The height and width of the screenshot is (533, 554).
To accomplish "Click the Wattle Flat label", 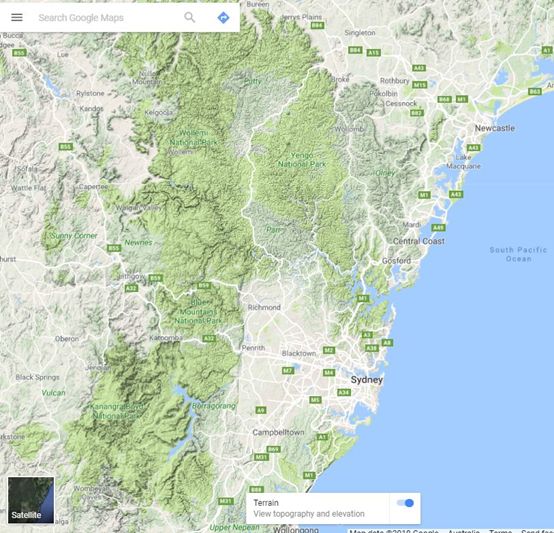I will point(29,188).
